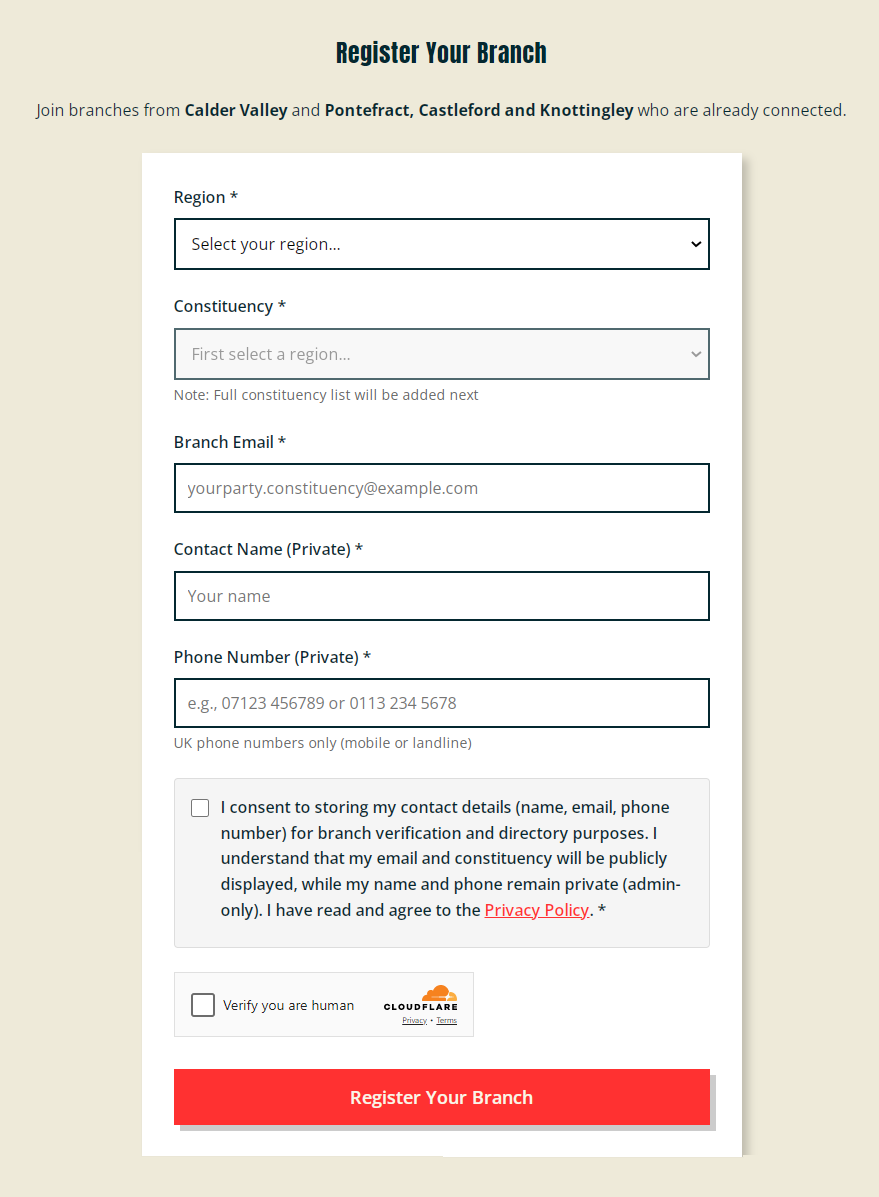The width and height of the screenshot is (879, 1197).
Task: Click the 'Constituency *' field label
Action: click(x=229, y=306)
